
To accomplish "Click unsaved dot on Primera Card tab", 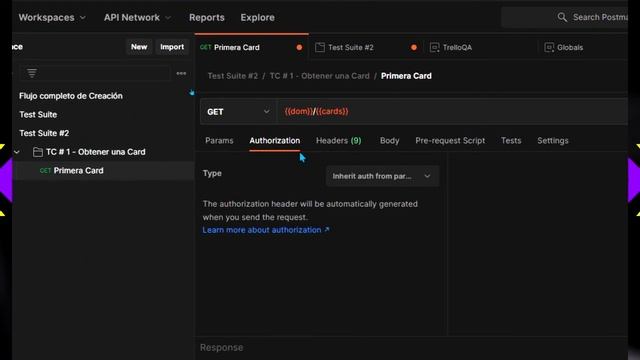I will [x=299, y=47].
